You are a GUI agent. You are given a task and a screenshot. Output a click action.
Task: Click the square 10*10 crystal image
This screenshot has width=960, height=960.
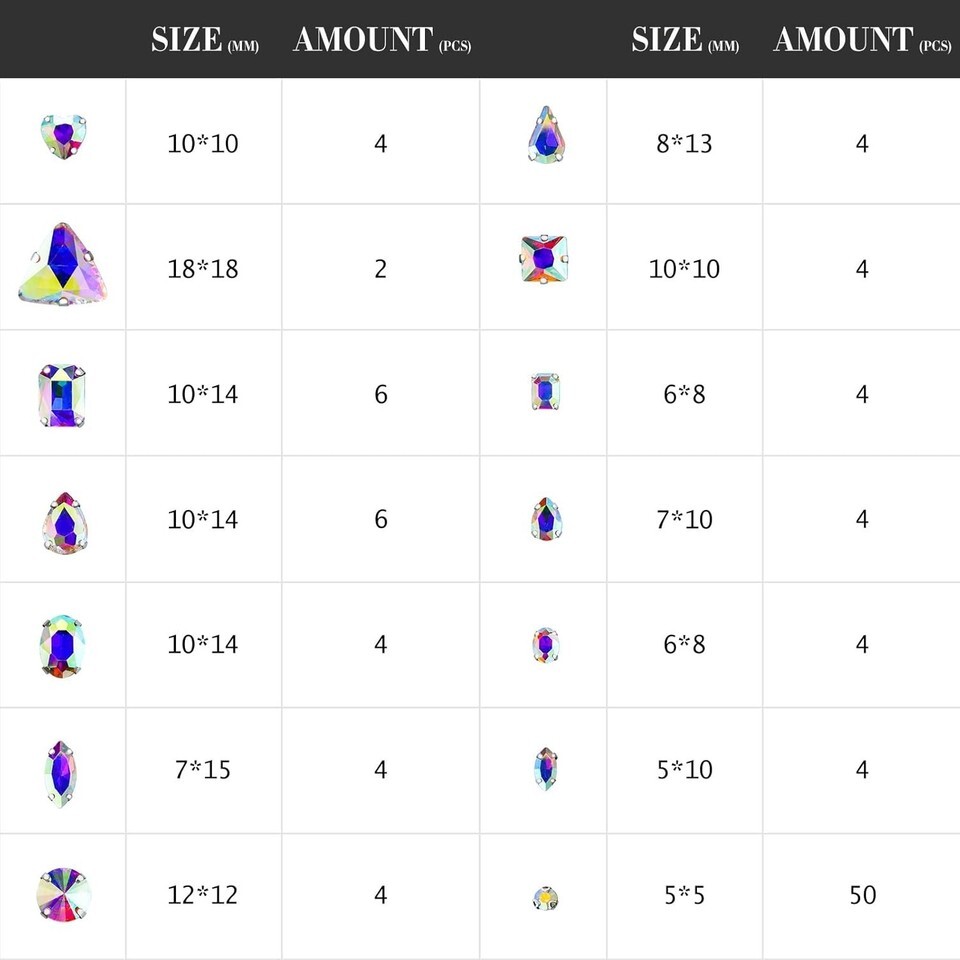click(x=544, y=259)
